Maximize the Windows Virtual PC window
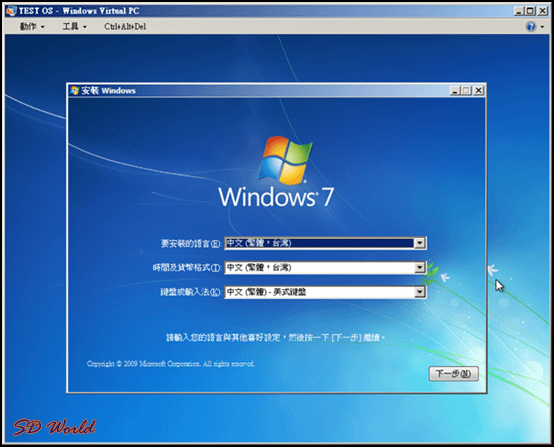Screen dimensions: 554x447 (x=530, y=11)
